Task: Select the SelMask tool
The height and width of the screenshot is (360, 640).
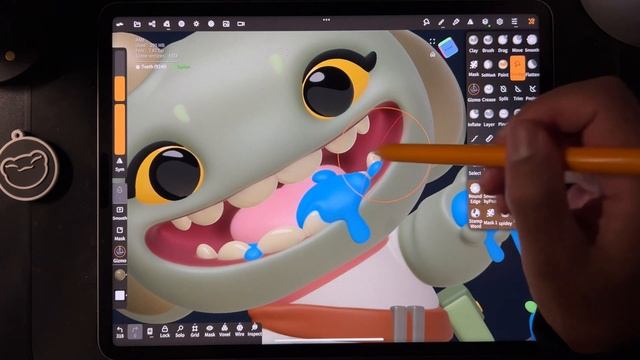Action: click(x=488, y=68)
